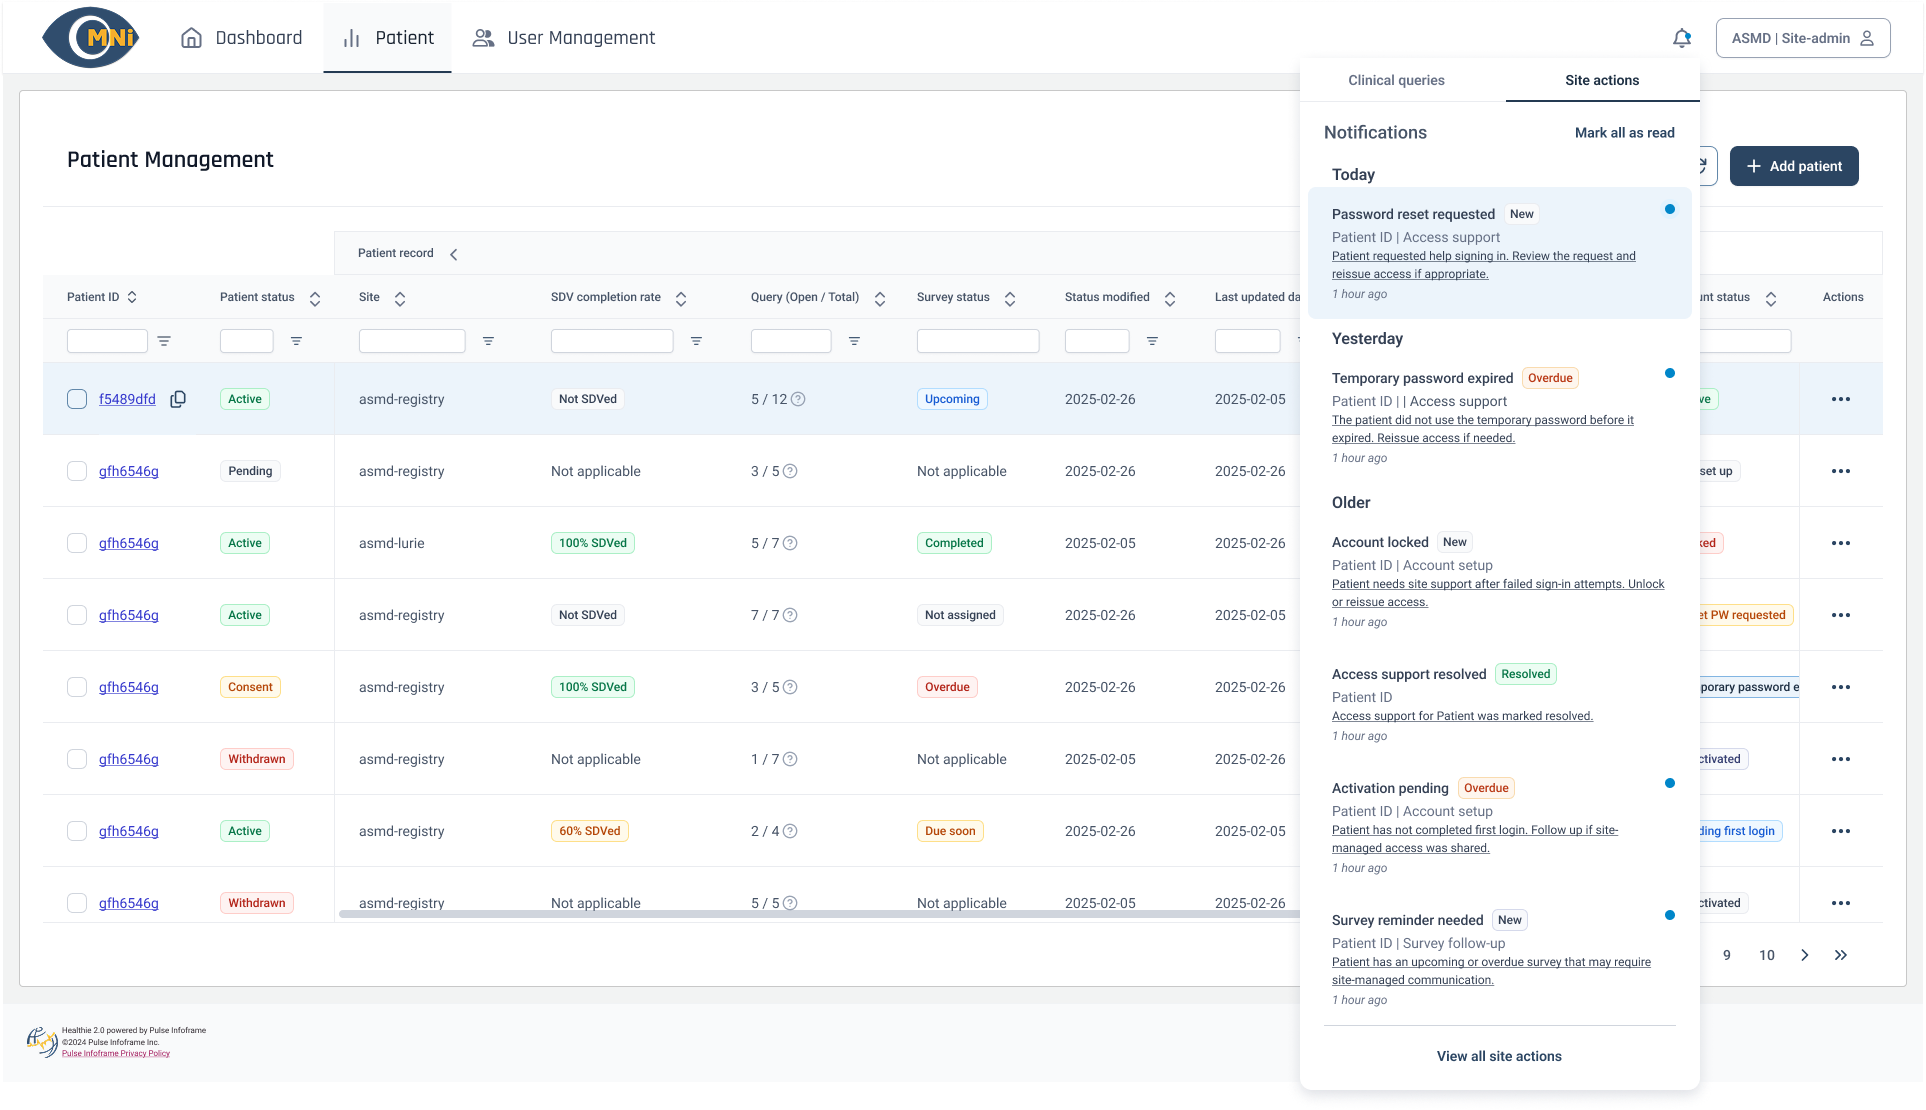Sort by the SDV completion rate column

click(x=681, y=298)
